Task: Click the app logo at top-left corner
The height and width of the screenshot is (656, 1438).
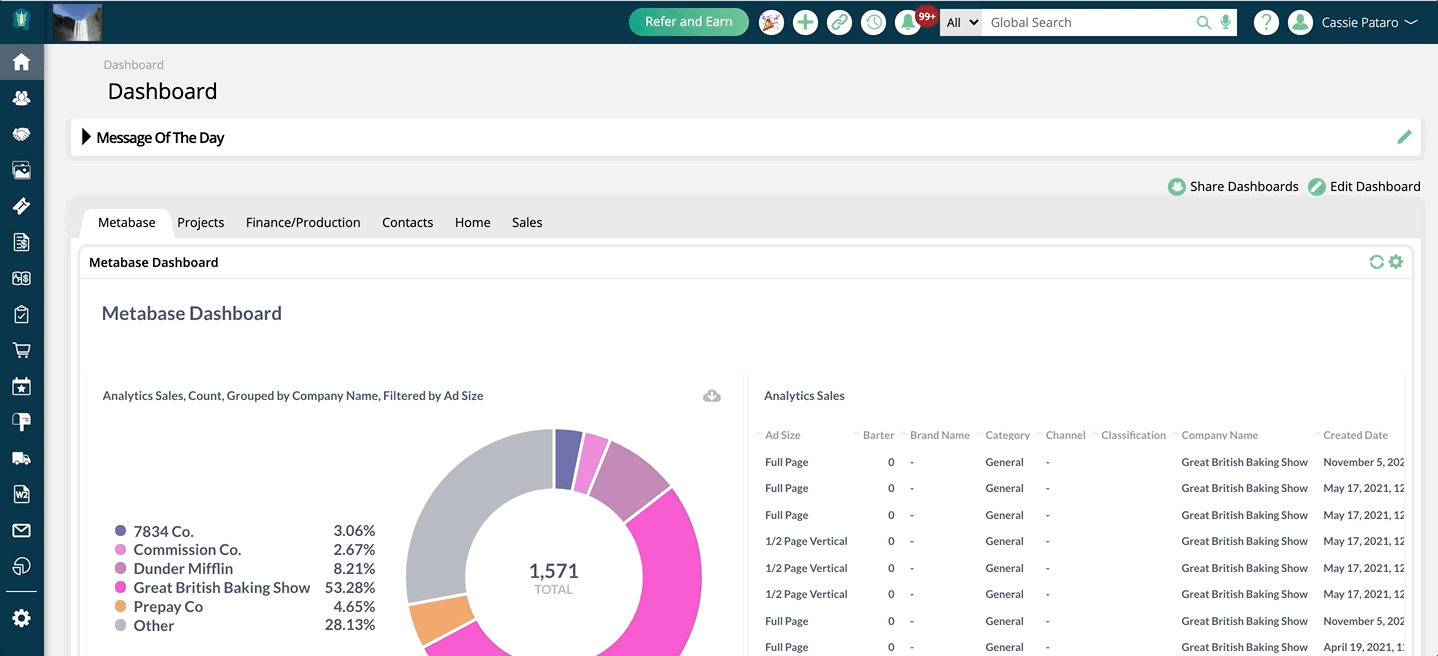Action: tap(21, 21)
